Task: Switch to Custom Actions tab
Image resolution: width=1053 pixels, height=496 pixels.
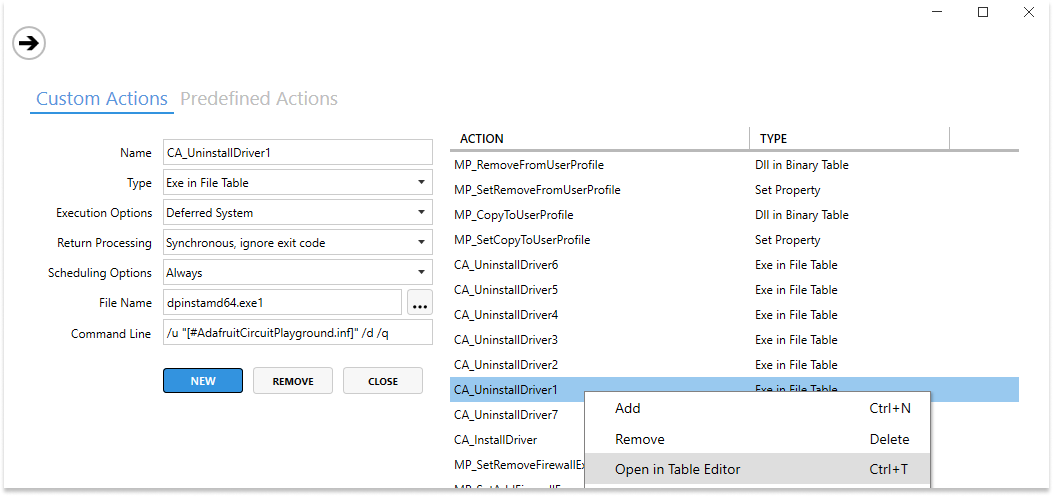Action: tap(102, 99)
